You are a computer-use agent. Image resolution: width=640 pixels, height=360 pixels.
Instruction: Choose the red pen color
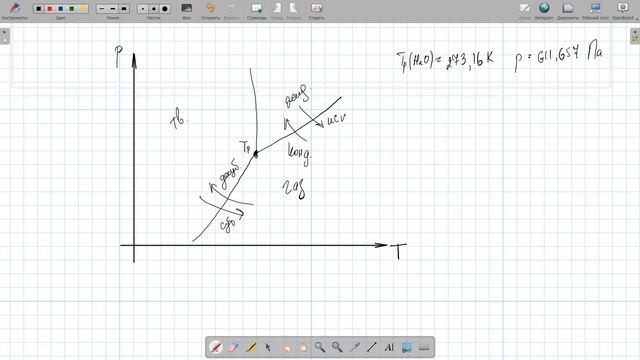tap(50, 9)
